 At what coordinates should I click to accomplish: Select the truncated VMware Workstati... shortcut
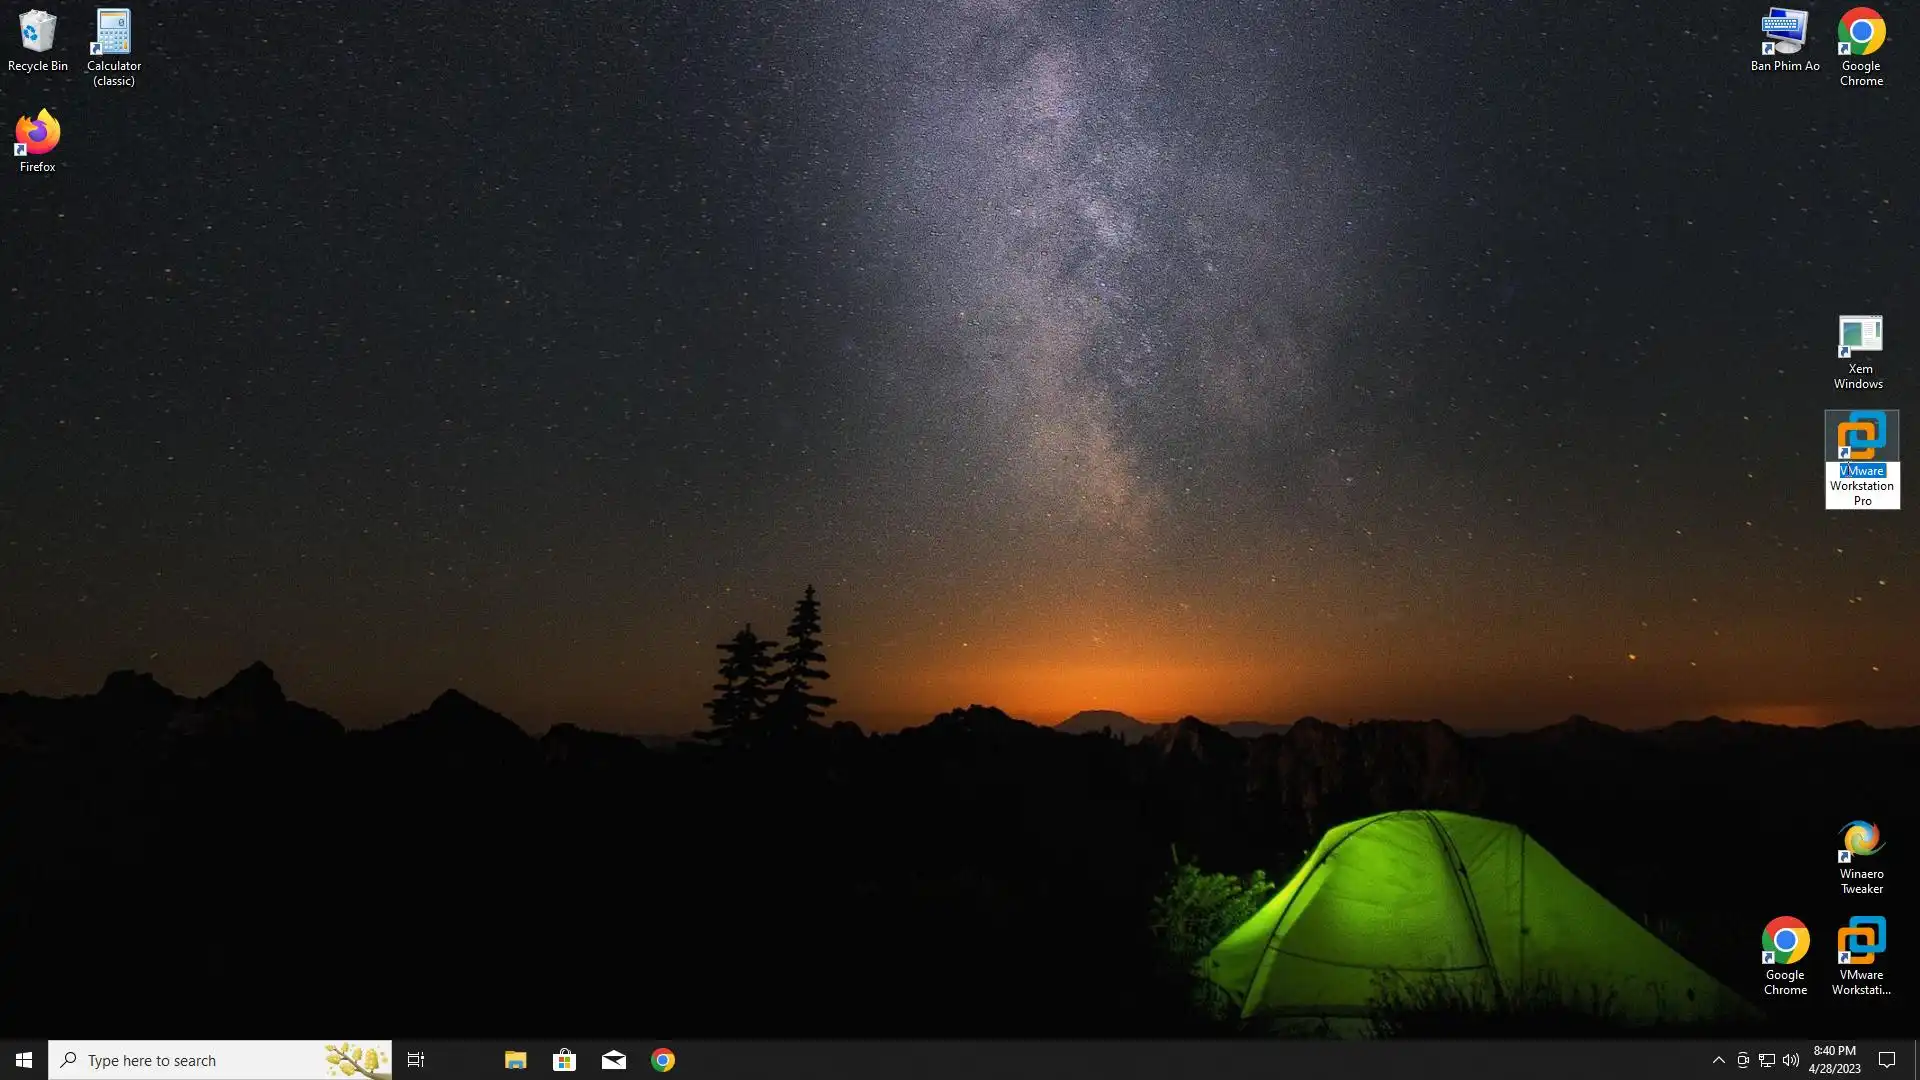(1861, 955)
